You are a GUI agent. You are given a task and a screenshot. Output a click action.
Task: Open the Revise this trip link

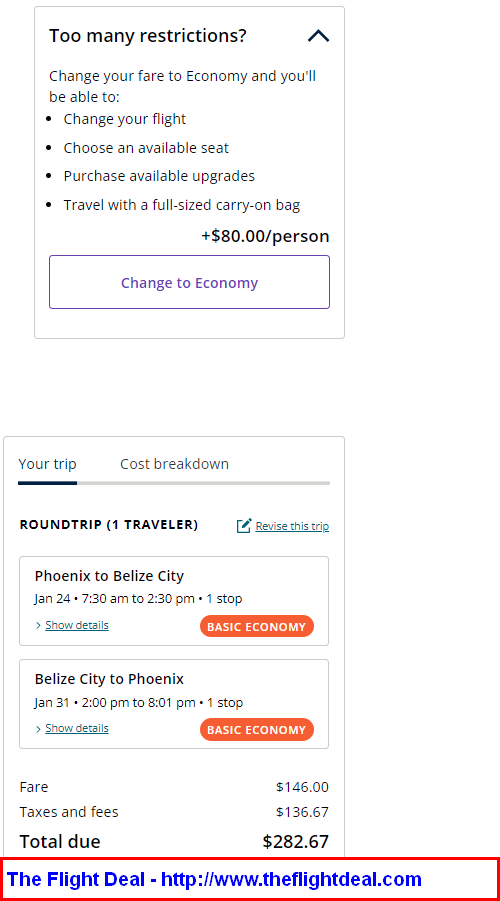coord(292,526)
